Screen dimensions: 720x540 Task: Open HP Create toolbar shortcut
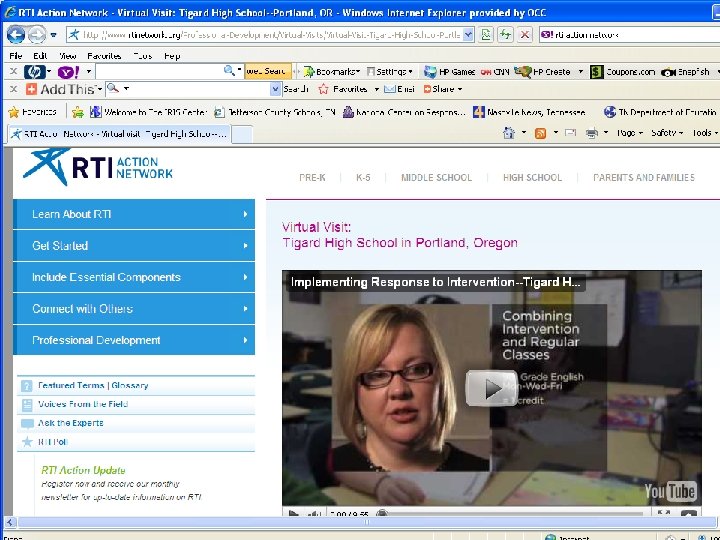tap(542, 72)
